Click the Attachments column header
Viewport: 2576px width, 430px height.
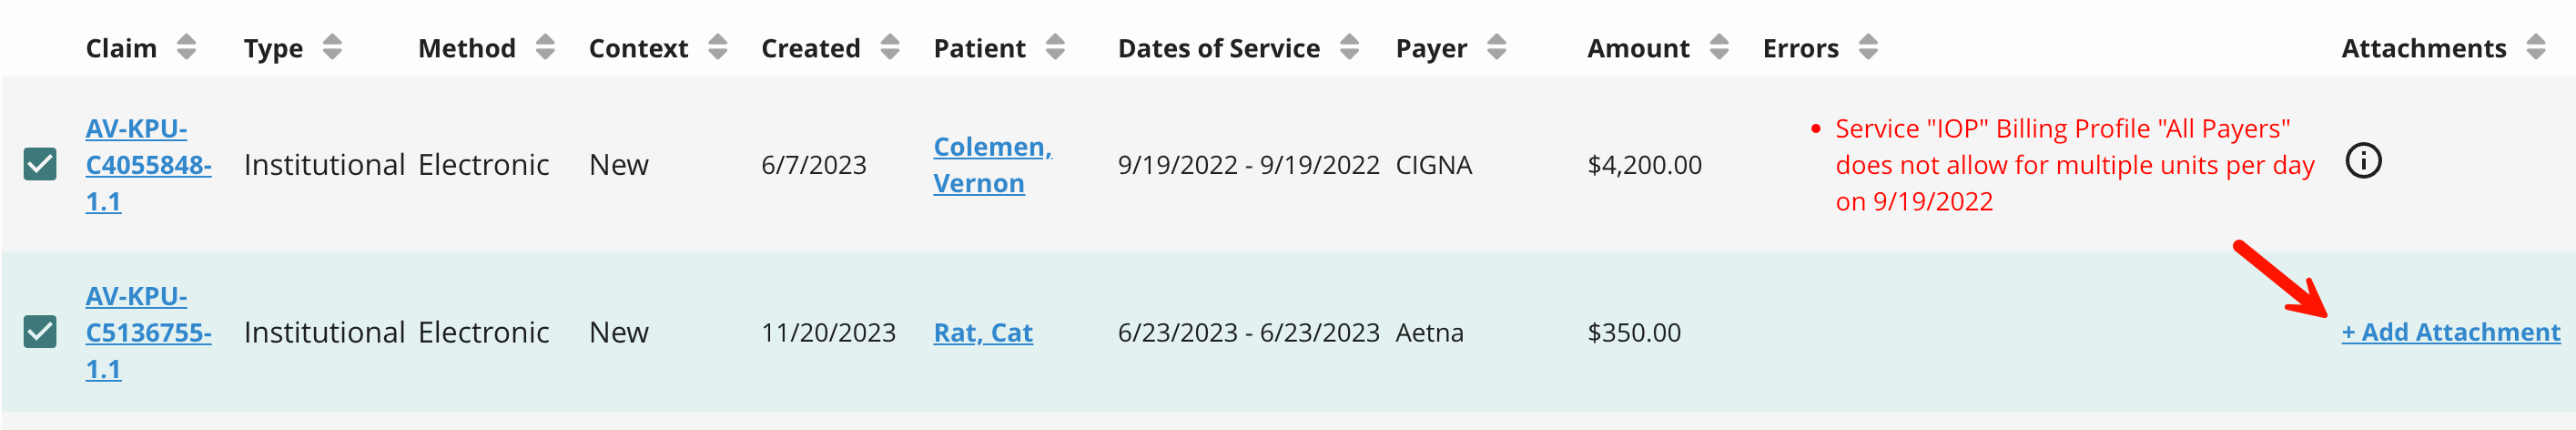coord(2423,48)
